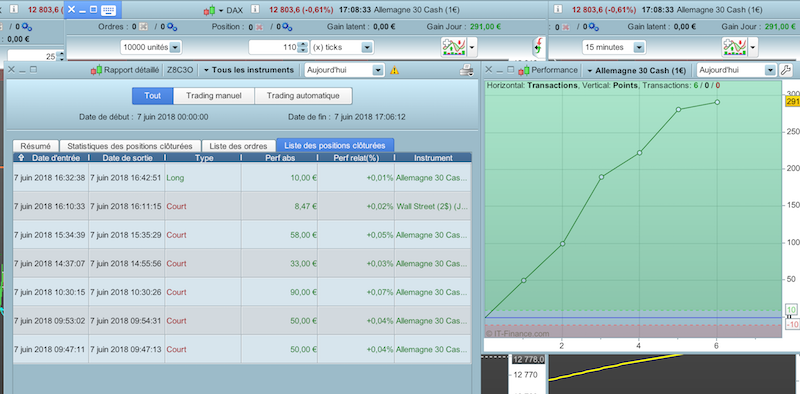
Task: Click the yellow warning icon in report
Action: (394, 70)
